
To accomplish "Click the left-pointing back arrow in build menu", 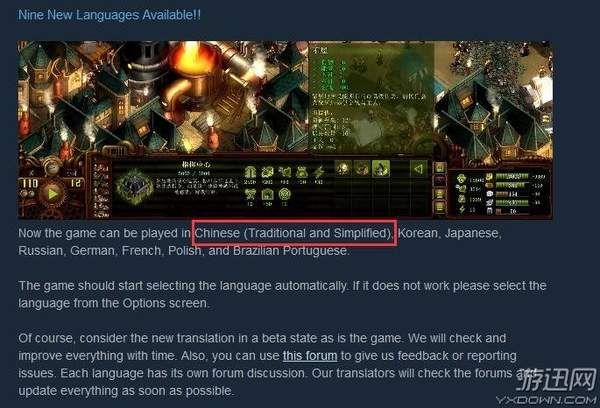I will (x=419, y=169).
